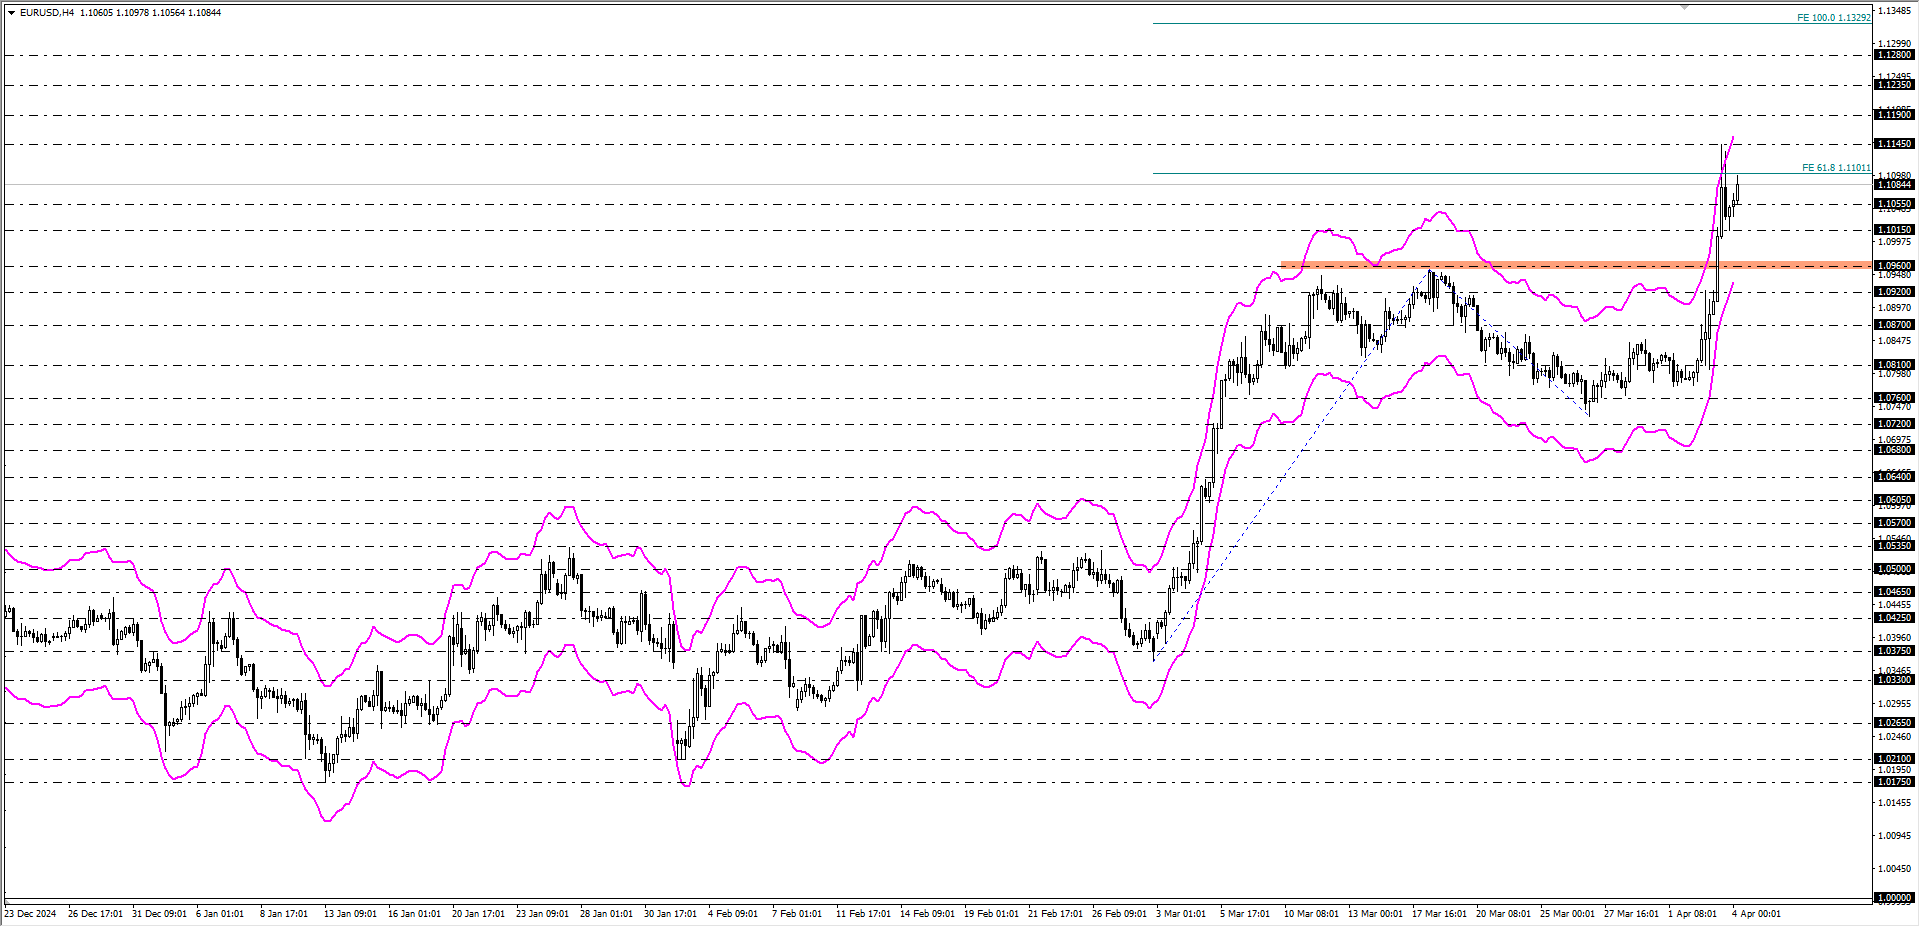
Task: Click the 3 Mar 01:01 time label
Action: tap(1182, 914)
